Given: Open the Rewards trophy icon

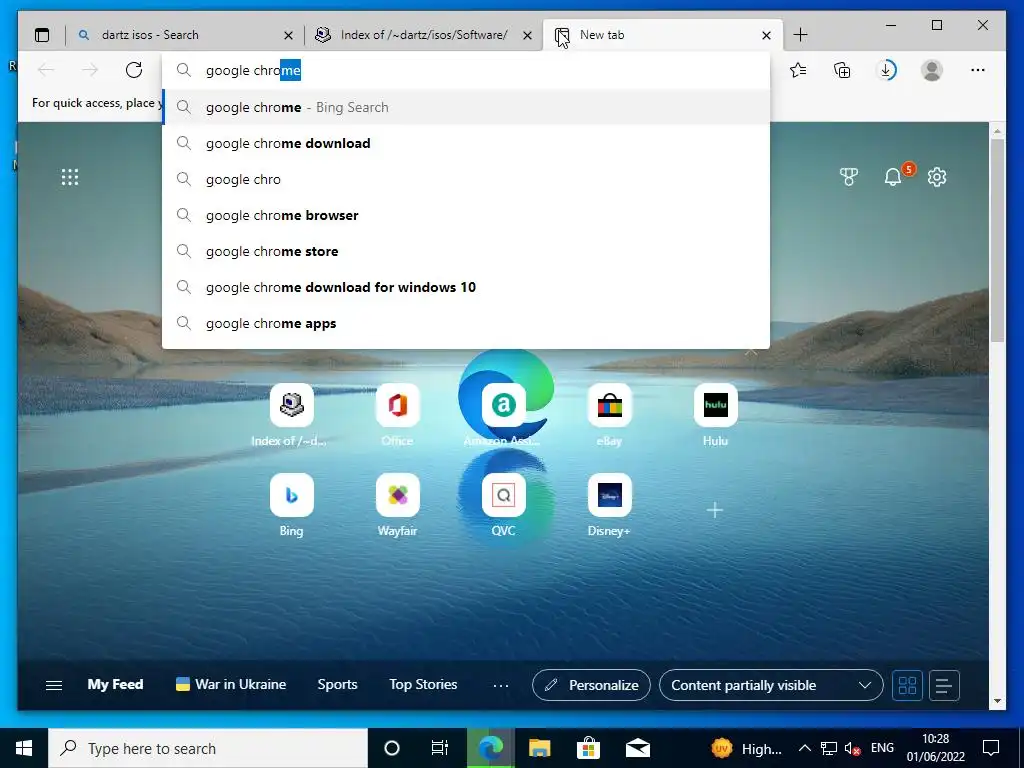Looking at the screenshot, I should (848, 177).
